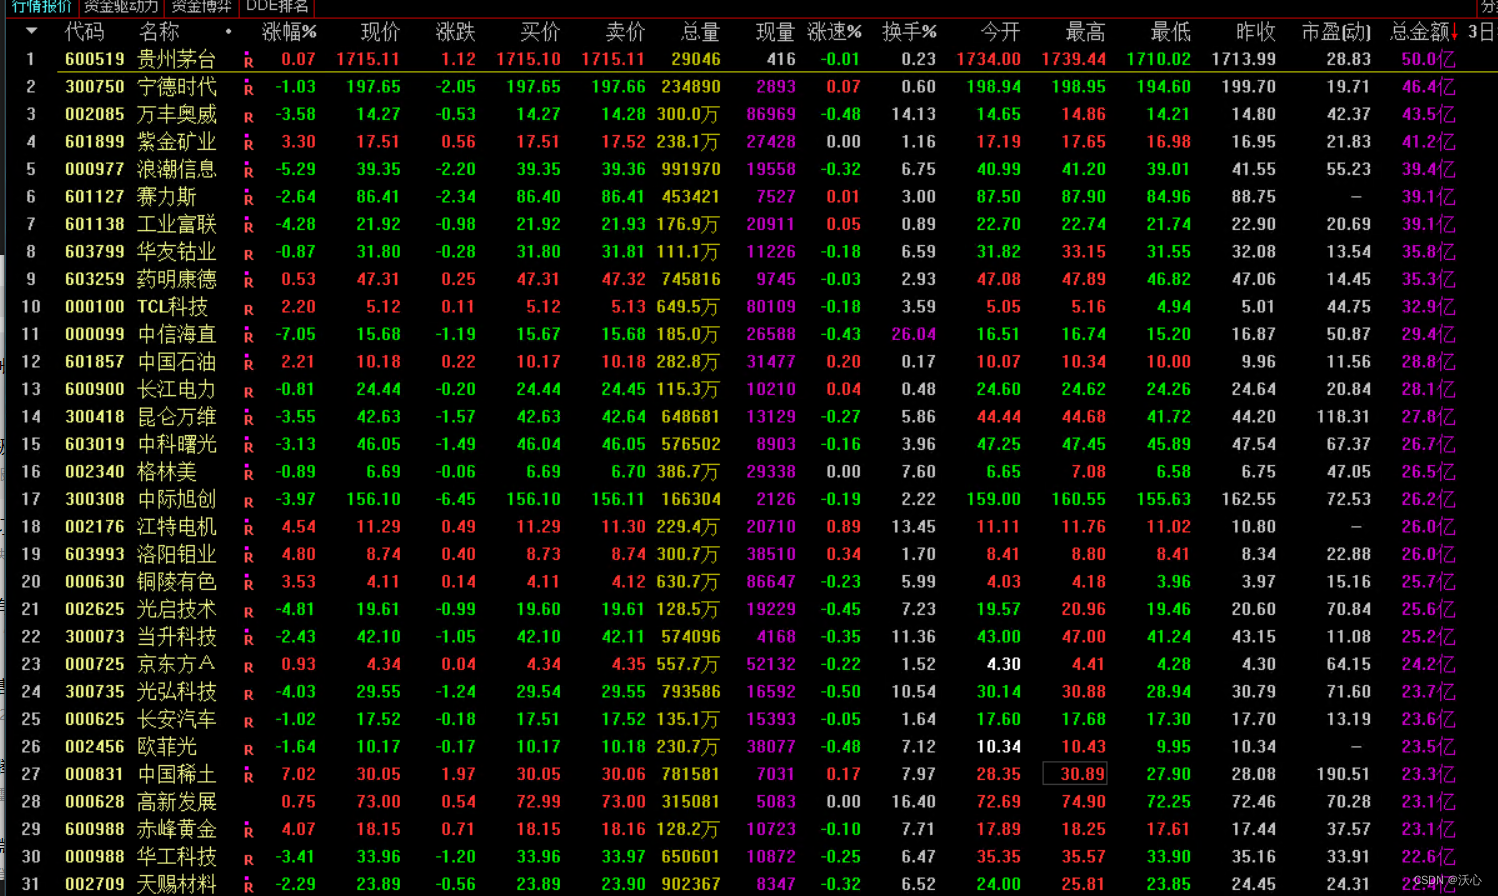Select stock name 长安汽车

click(177, 719)
